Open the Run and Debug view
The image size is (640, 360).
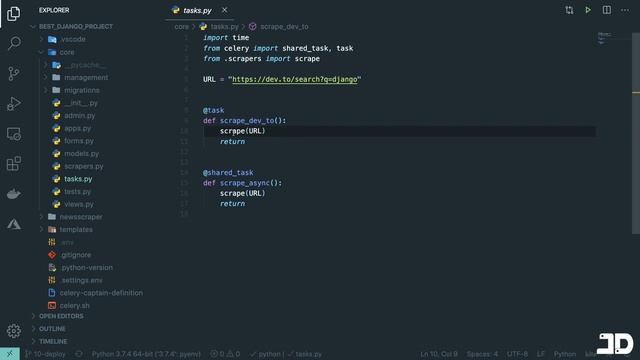(13, 104)
